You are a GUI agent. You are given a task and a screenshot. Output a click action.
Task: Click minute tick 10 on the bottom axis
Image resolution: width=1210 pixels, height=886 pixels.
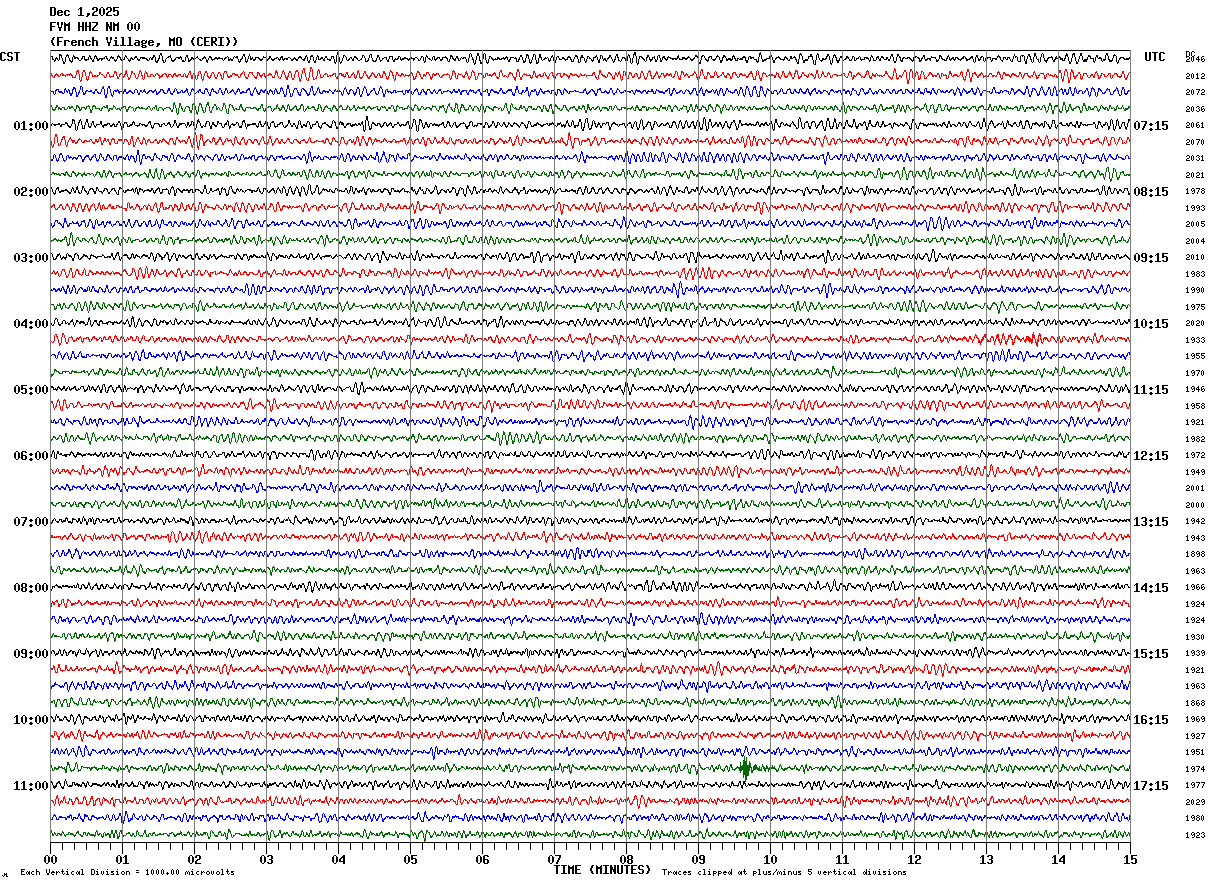pos(770,859)
